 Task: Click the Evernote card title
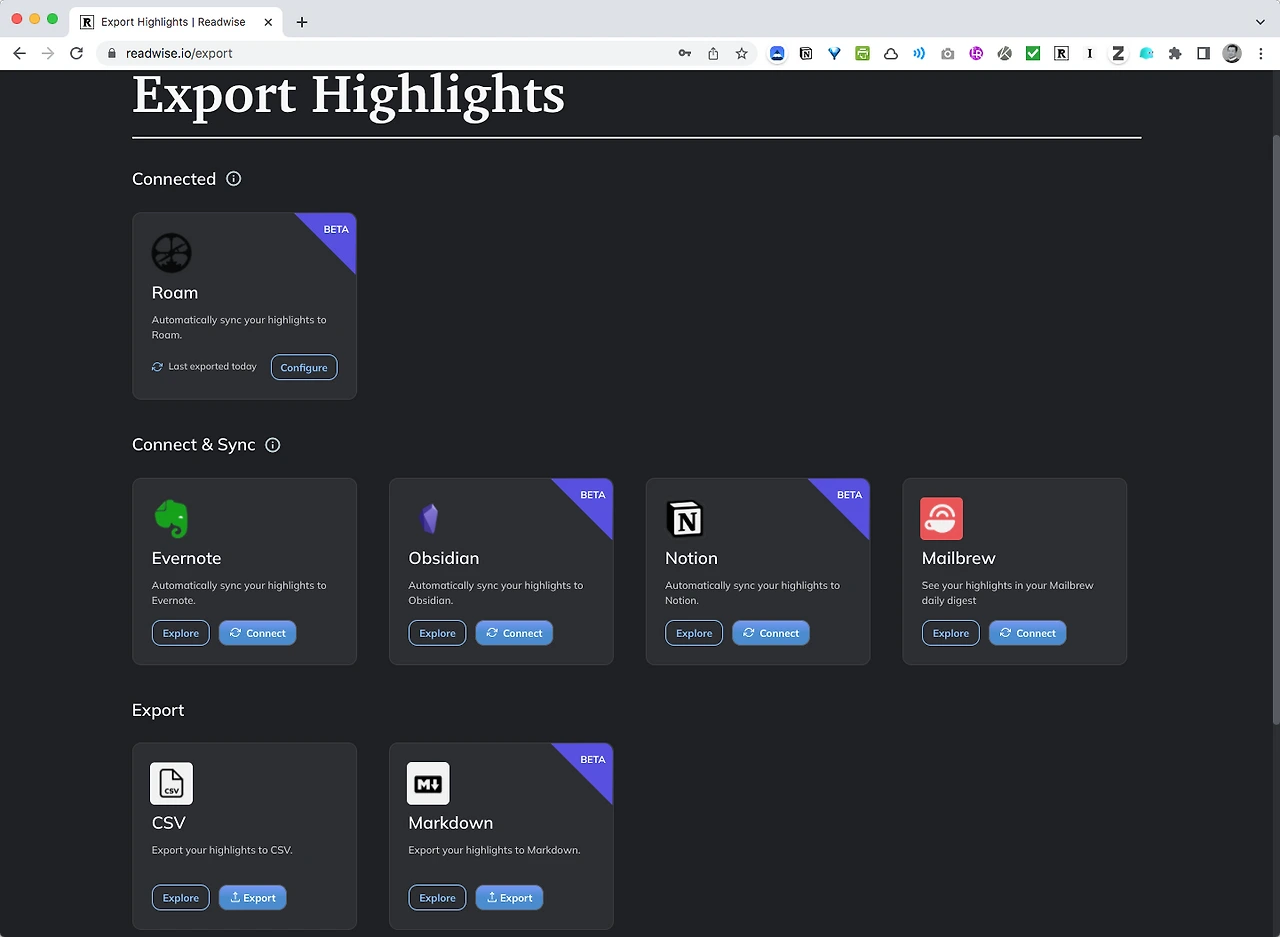tap(187, 558)
